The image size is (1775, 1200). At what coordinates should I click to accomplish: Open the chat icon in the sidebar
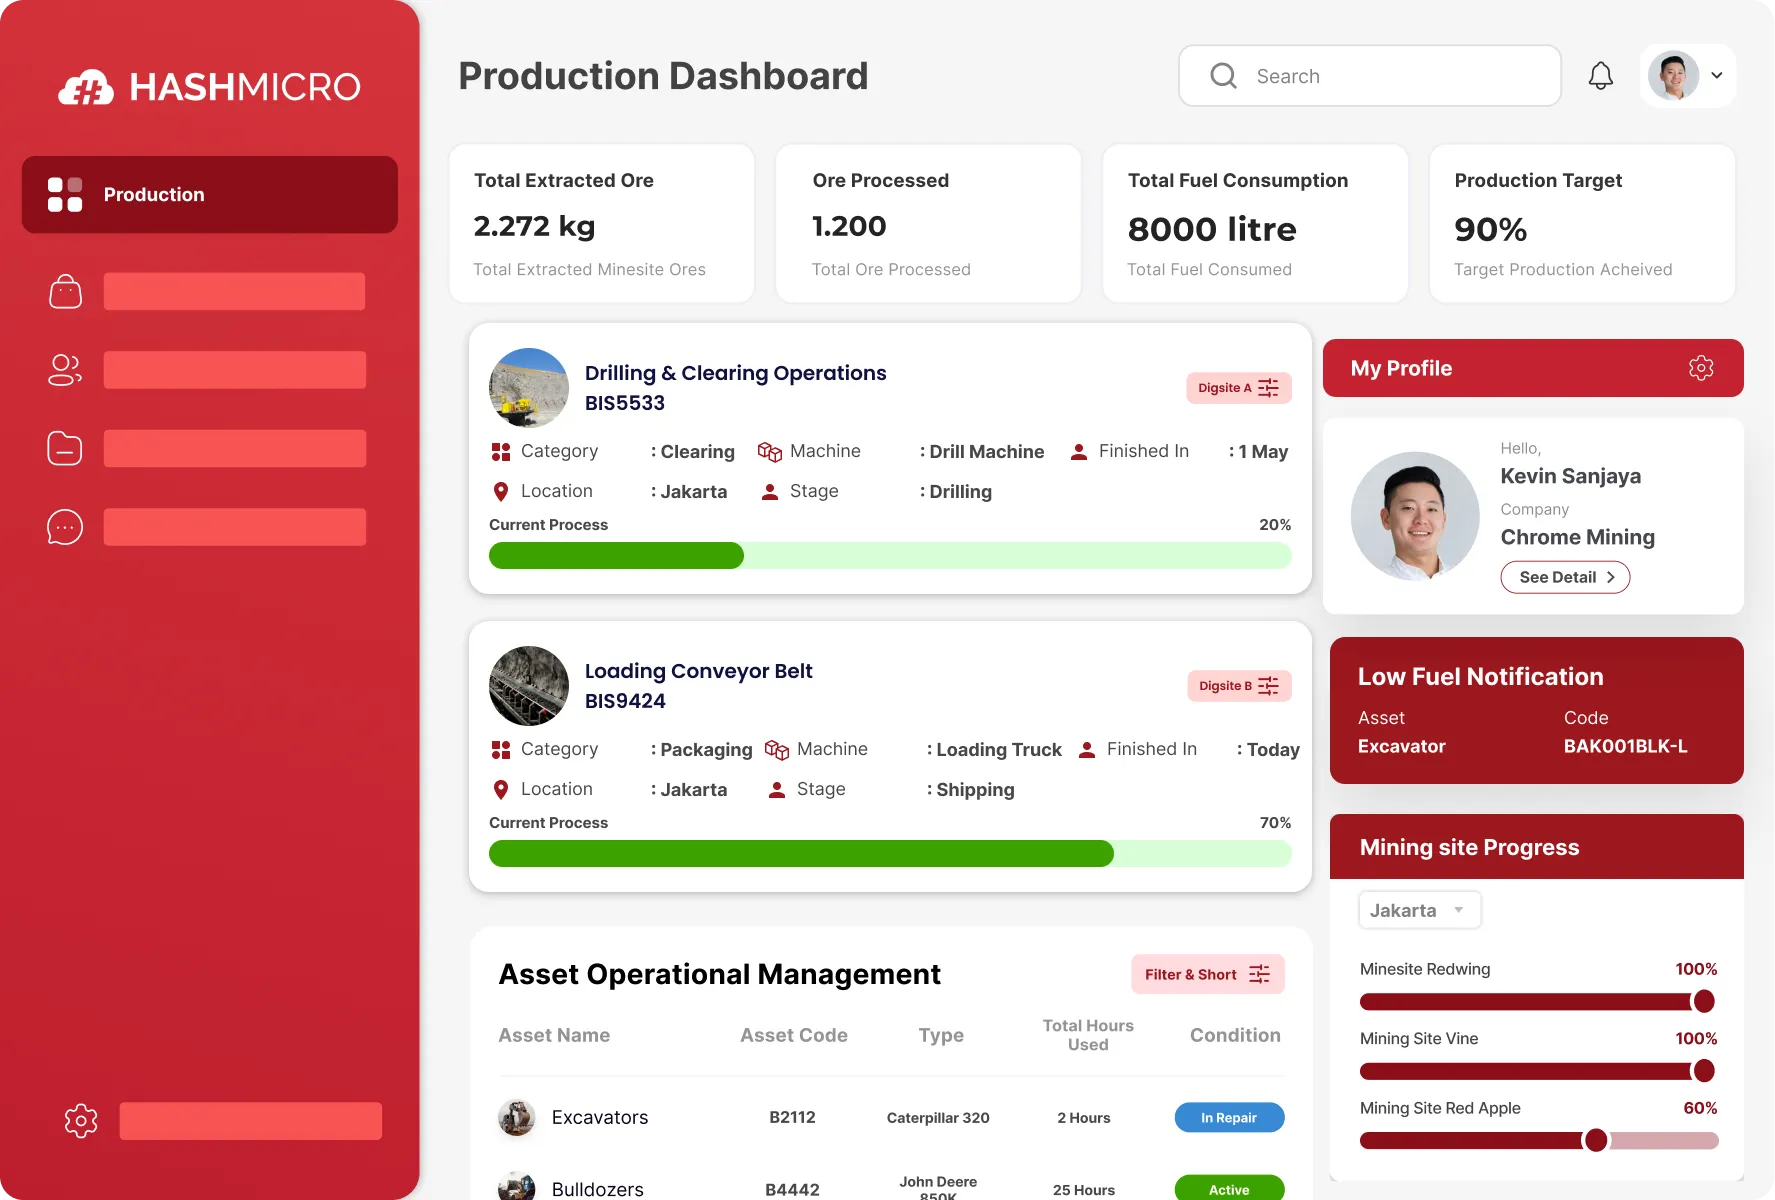(64, 526)
